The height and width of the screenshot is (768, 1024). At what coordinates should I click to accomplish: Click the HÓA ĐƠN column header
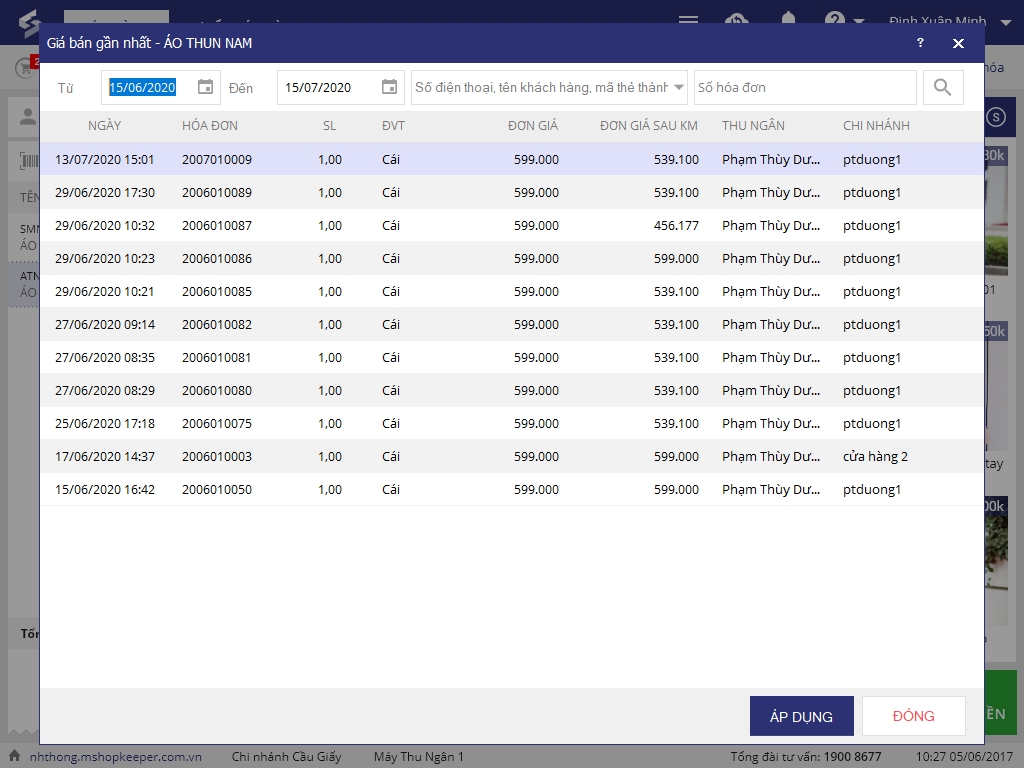210,126
